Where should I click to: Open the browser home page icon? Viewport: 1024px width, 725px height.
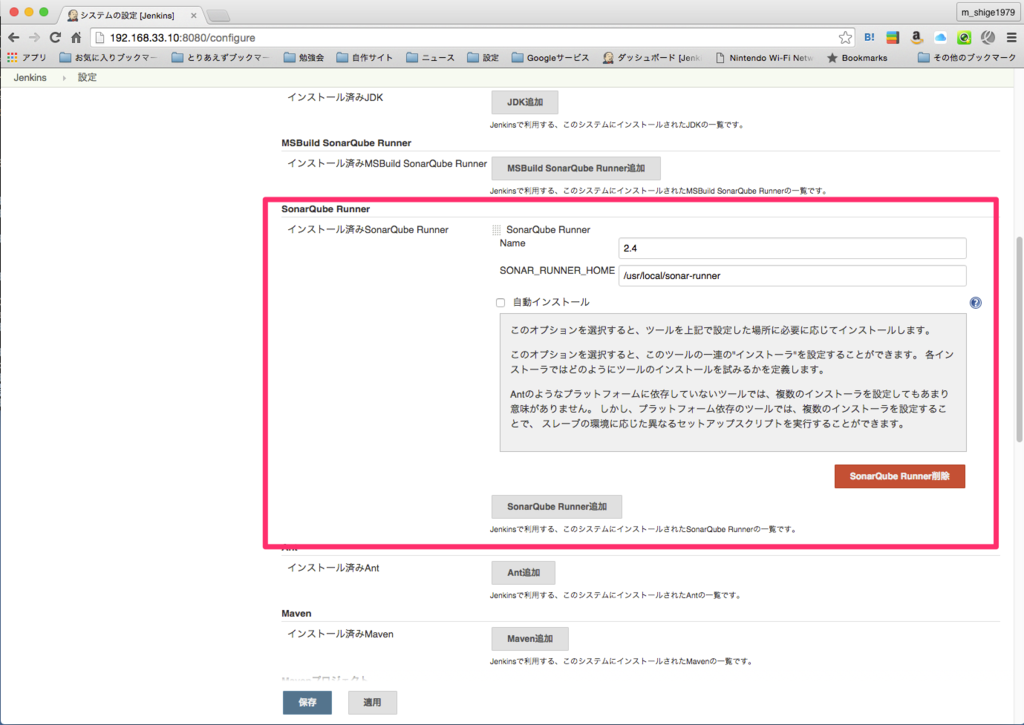tap(76, 38)
